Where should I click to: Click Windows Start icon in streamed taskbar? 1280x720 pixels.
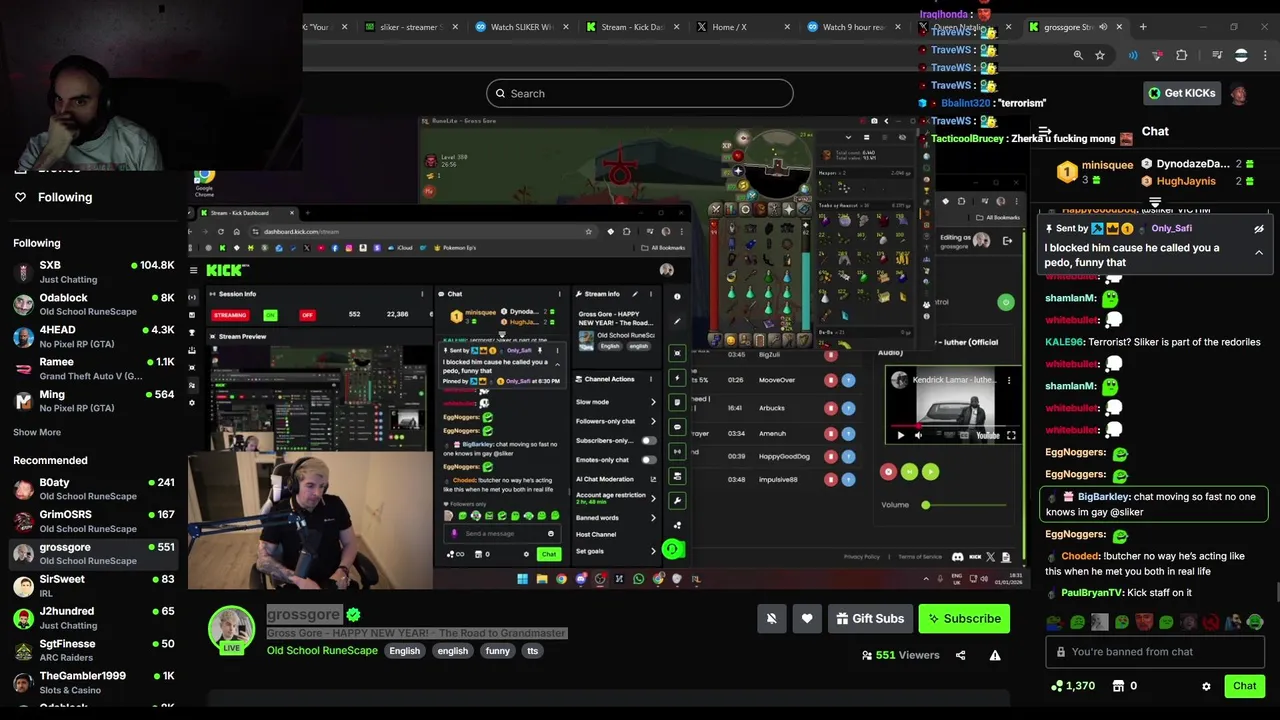[x=522, y=578]
